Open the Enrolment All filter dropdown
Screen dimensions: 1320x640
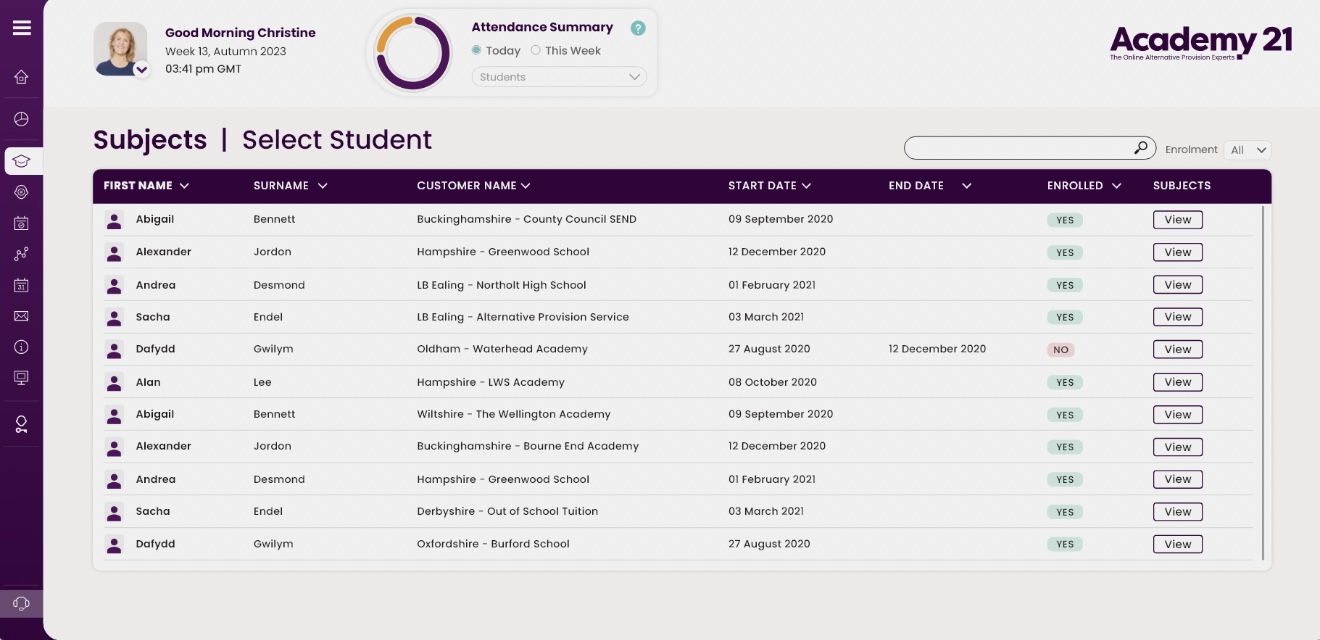click(1247, 150)
